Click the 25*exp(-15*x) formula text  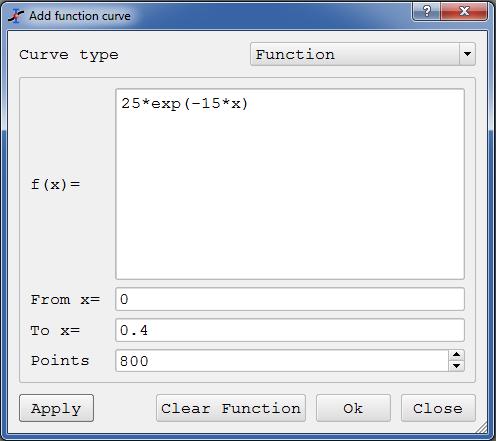tap(185, 104)
